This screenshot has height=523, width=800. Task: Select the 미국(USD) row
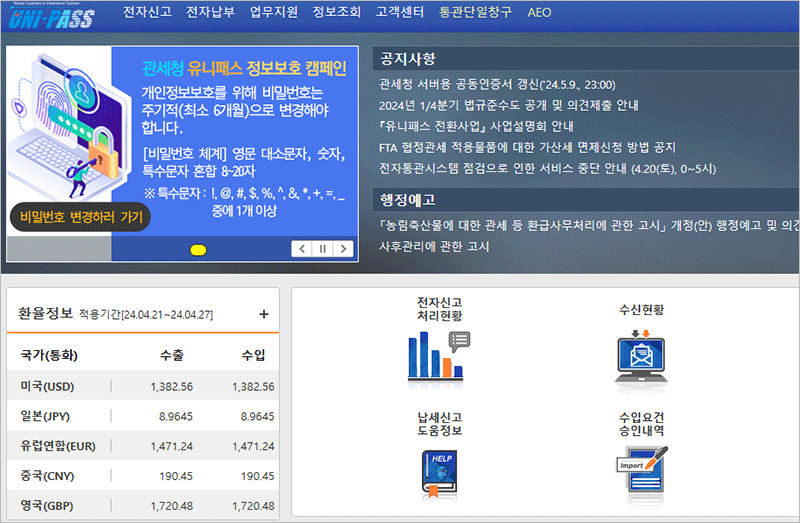[x=143, y=386]
